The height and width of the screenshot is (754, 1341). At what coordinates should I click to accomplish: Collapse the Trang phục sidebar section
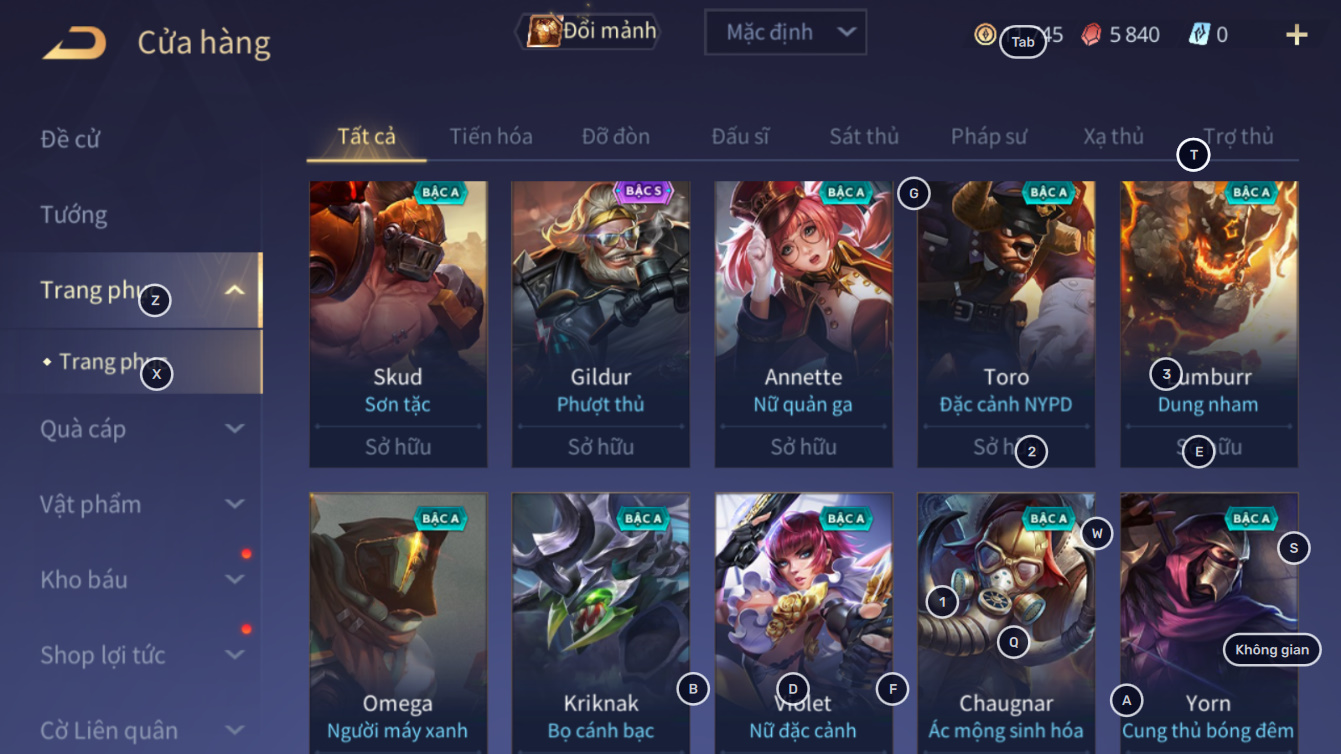(x=234, y=290)
